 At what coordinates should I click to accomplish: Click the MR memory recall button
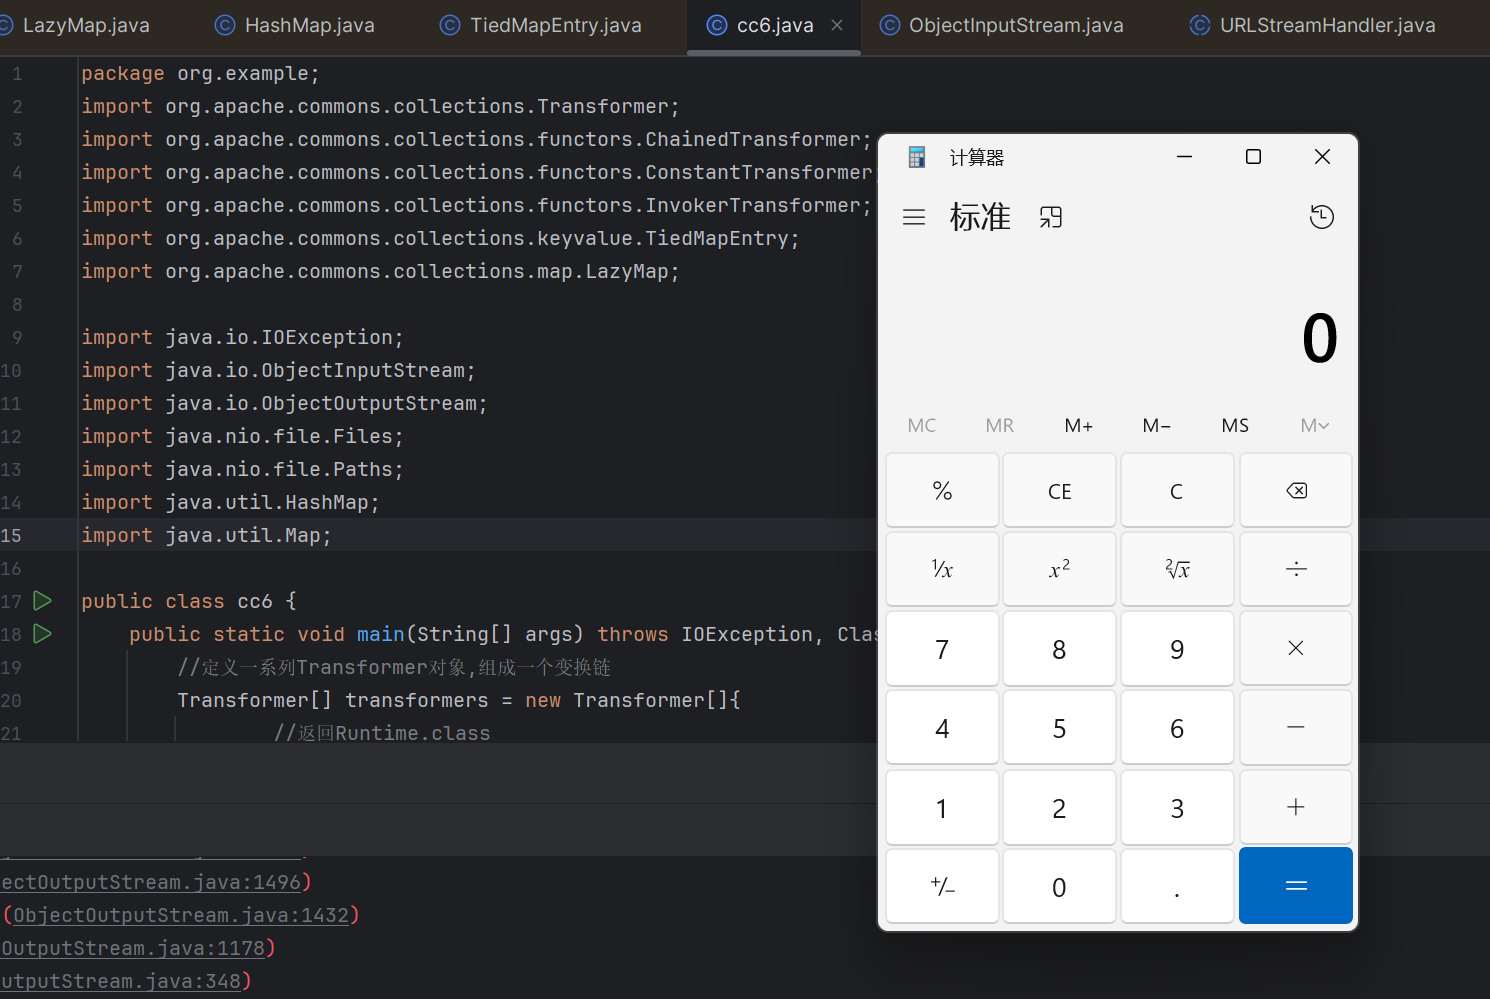pos(1000,426)
